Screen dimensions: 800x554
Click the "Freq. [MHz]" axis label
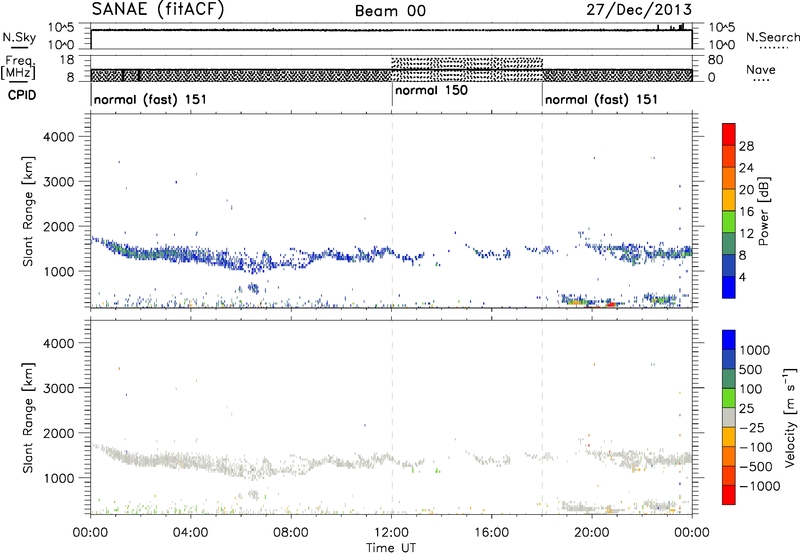(19, 68)
